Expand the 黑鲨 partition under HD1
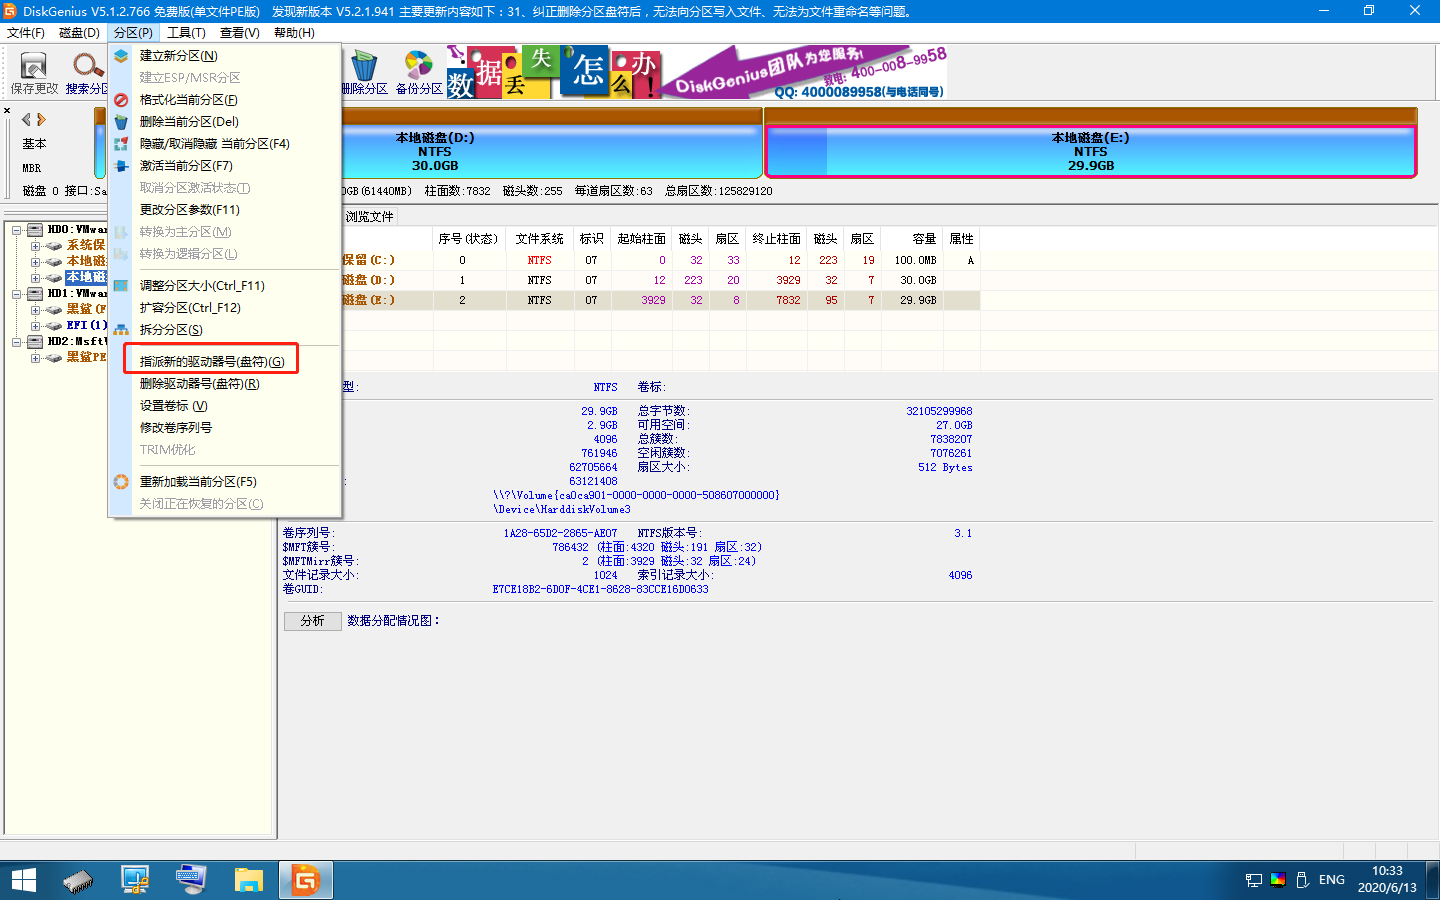Screen dimensions: 1440x900 click(35, 310)
